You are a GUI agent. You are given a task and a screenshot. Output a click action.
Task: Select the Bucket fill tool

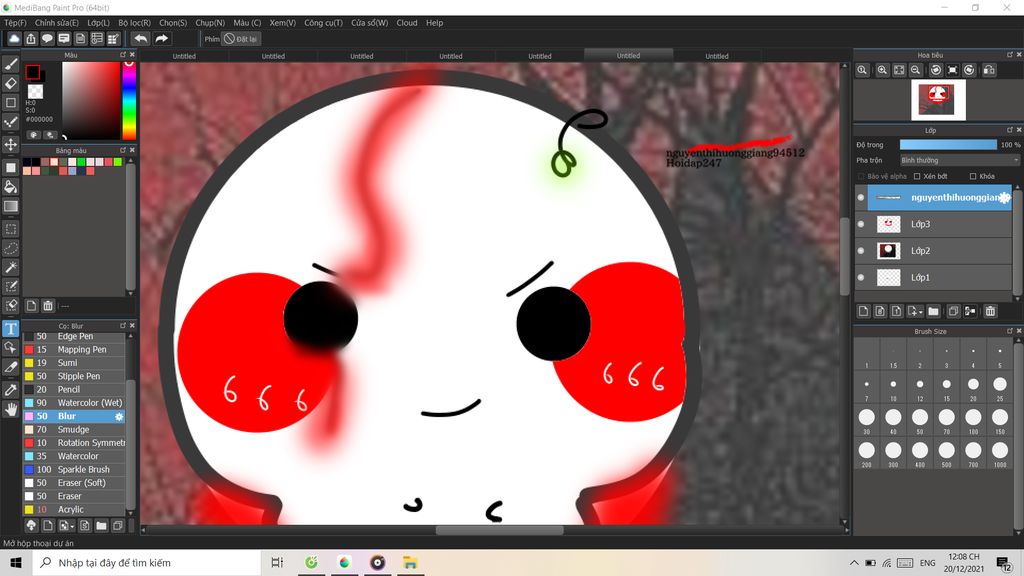(x=10, y=187)
